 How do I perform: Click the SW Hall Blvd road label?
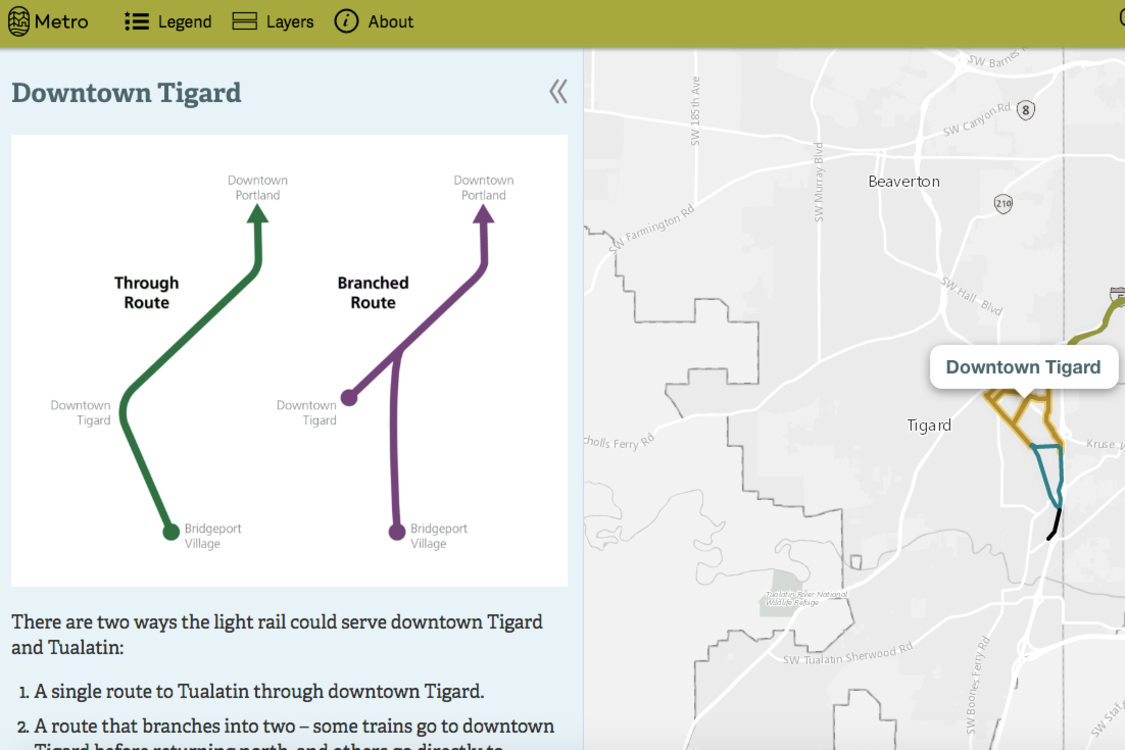tap(972, 296)
